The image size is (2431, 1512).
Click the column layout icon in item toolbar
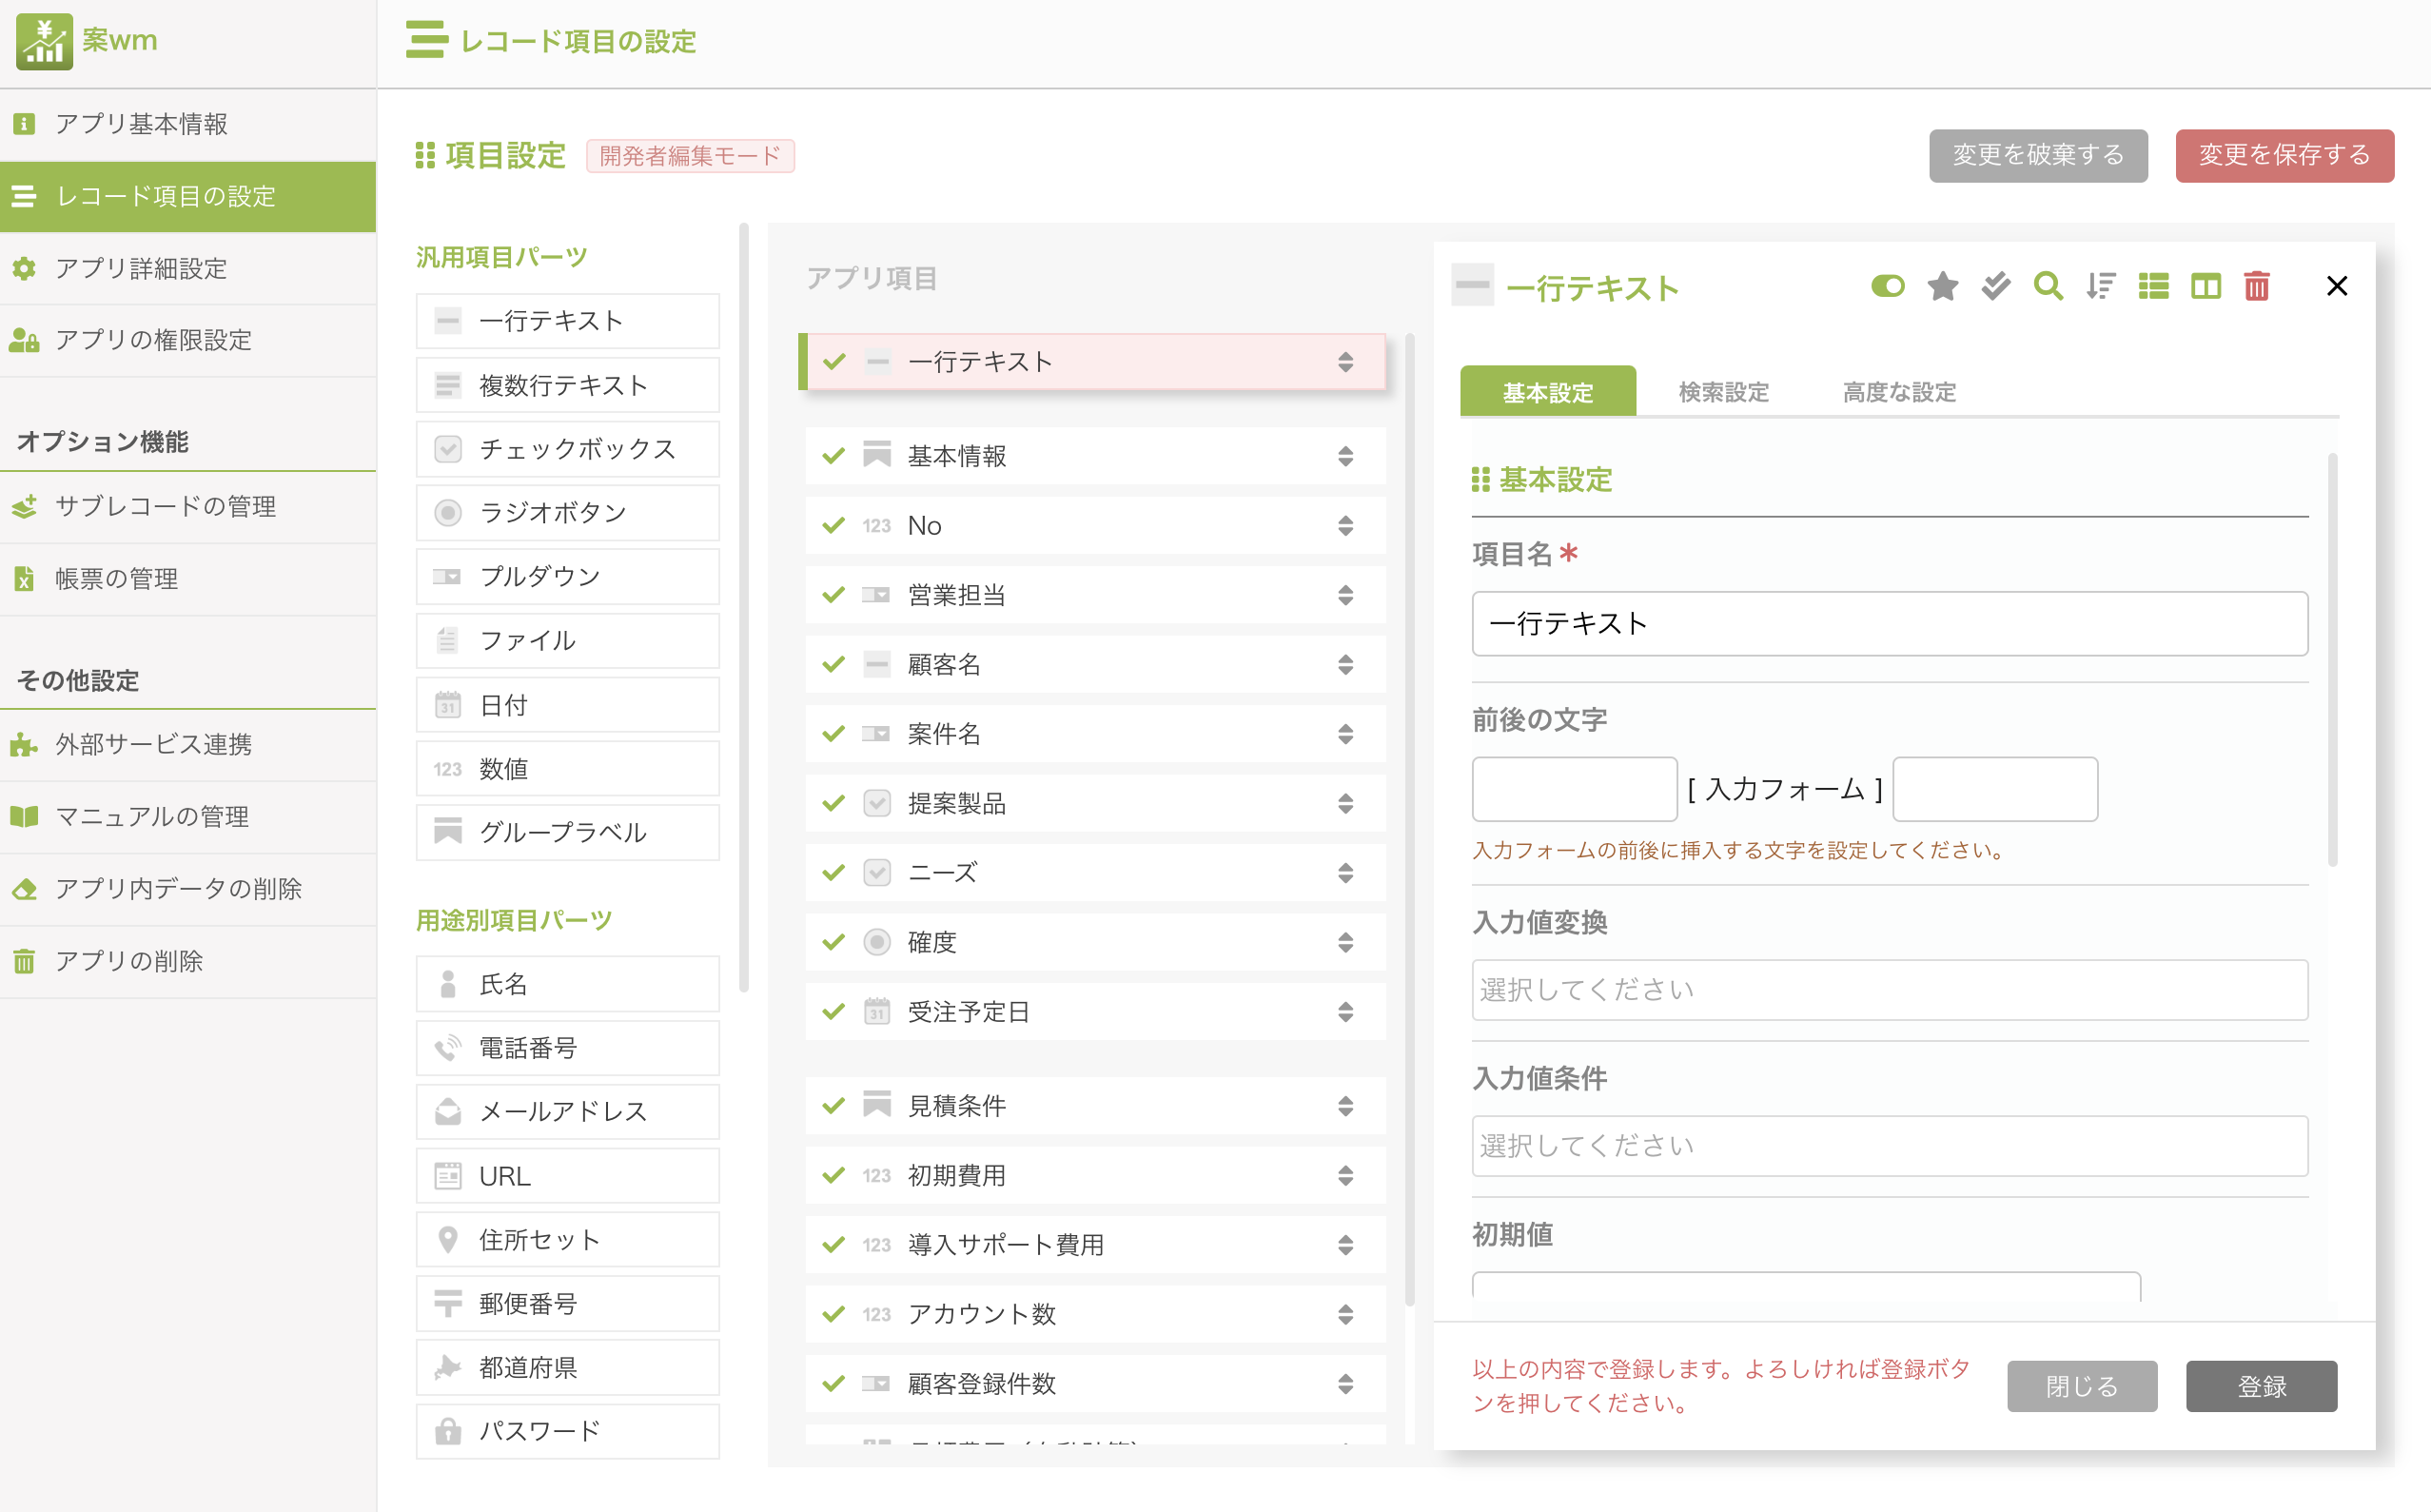pyautogui.click(x=2205, y=287)
